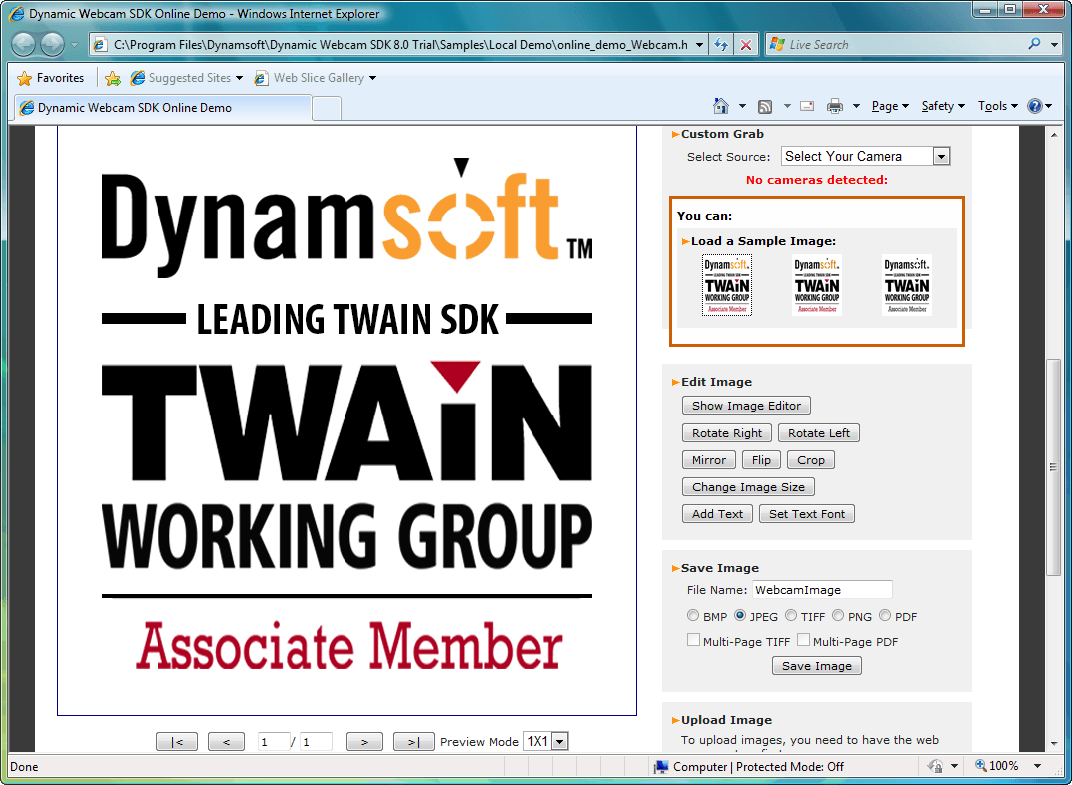Go to first image with |< button

[177, 742]
